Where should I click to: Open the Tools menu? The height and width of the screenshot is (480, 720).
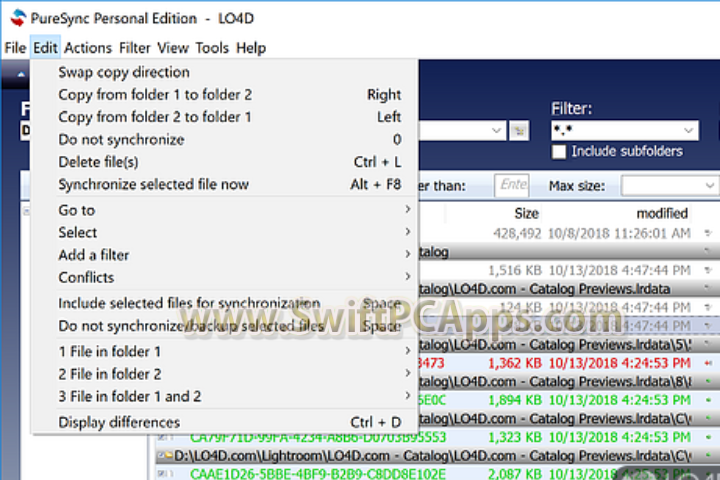pos(212,48)
